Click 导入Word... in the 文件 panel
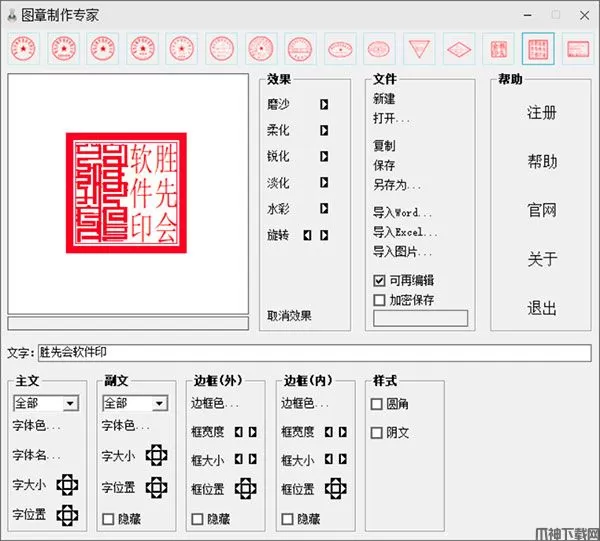Image resolution: width=600 pixels, height=541 pixels. coord(402,213)
